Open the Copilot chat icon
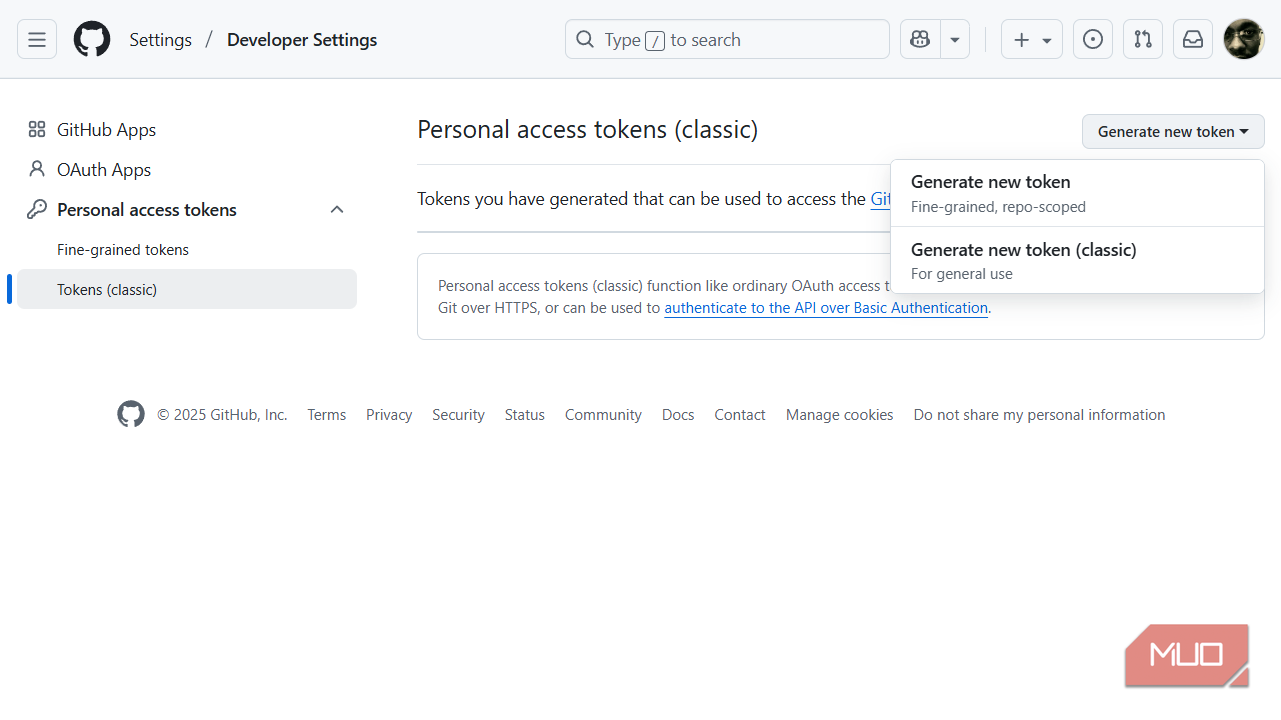The width and height of the screenshot is (1281, 720). pos(920,40)
